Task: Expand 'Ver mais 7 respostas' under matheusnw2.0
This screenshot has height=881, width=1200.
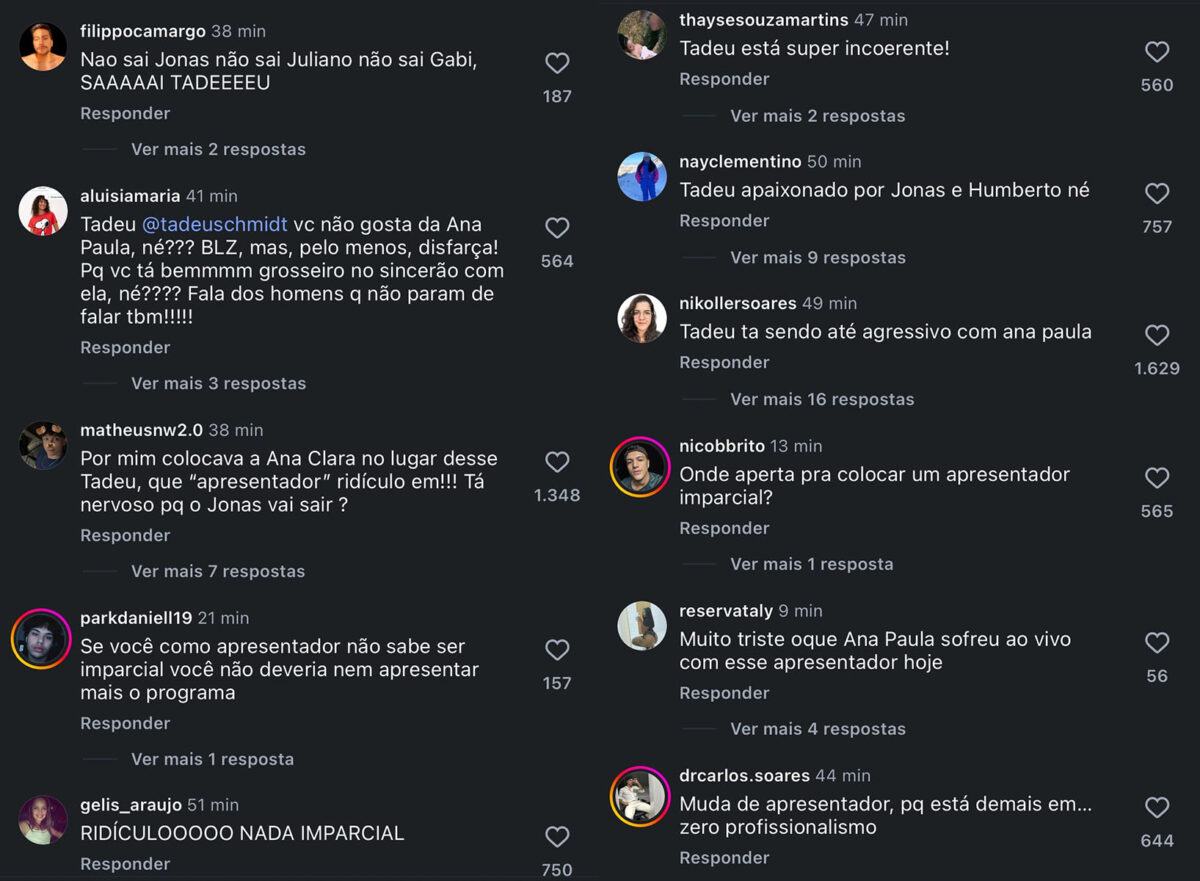Action: [x=218, y=571]
